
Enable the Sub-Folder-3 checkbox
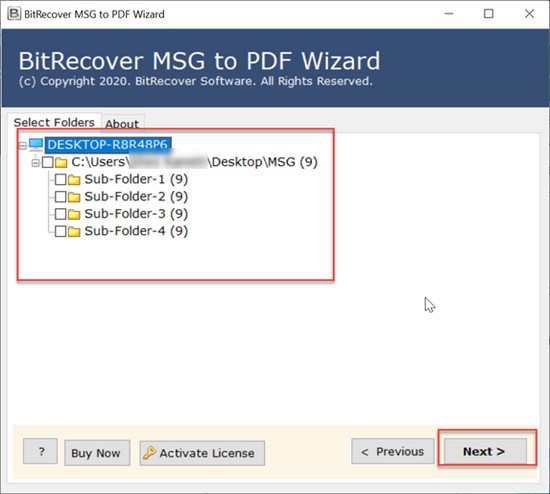click(60, 214)
